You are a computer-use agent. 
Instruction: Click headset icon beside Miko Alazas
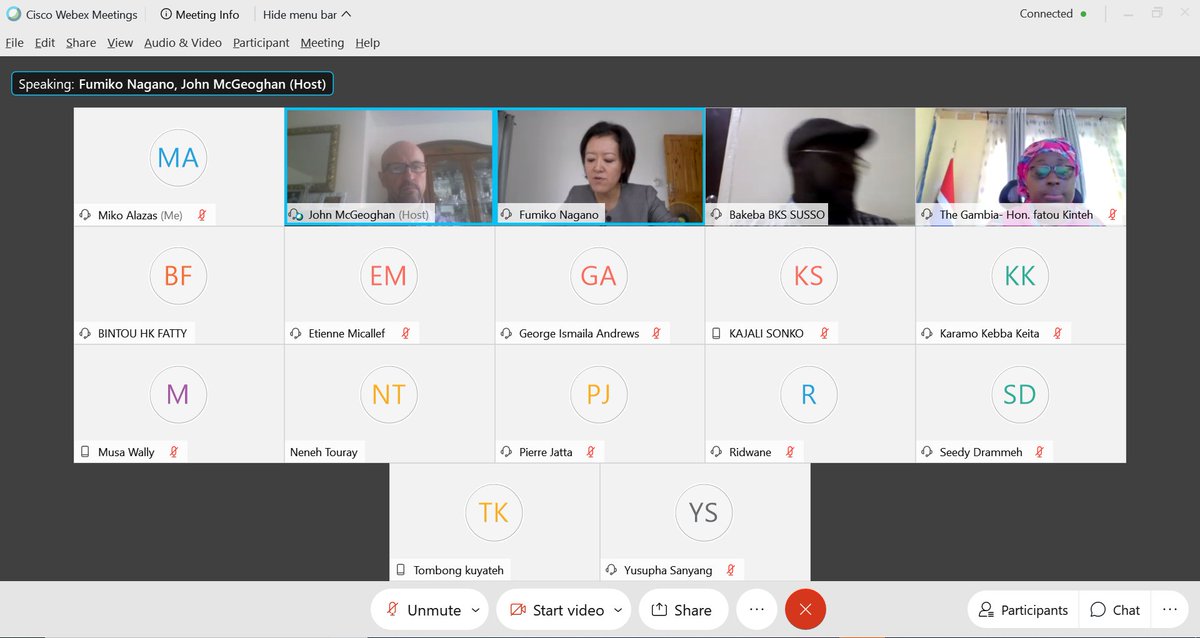[86, 215]
